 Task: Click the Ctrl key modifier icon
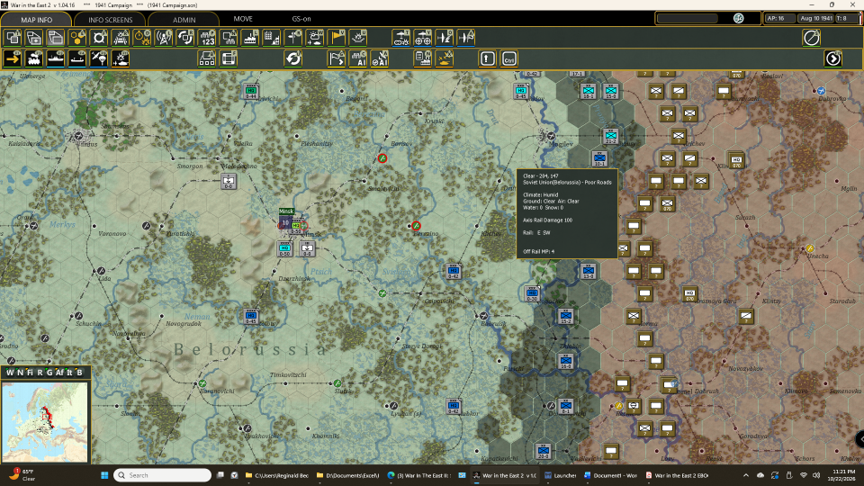pyautogui.click(x=509, y=58)
